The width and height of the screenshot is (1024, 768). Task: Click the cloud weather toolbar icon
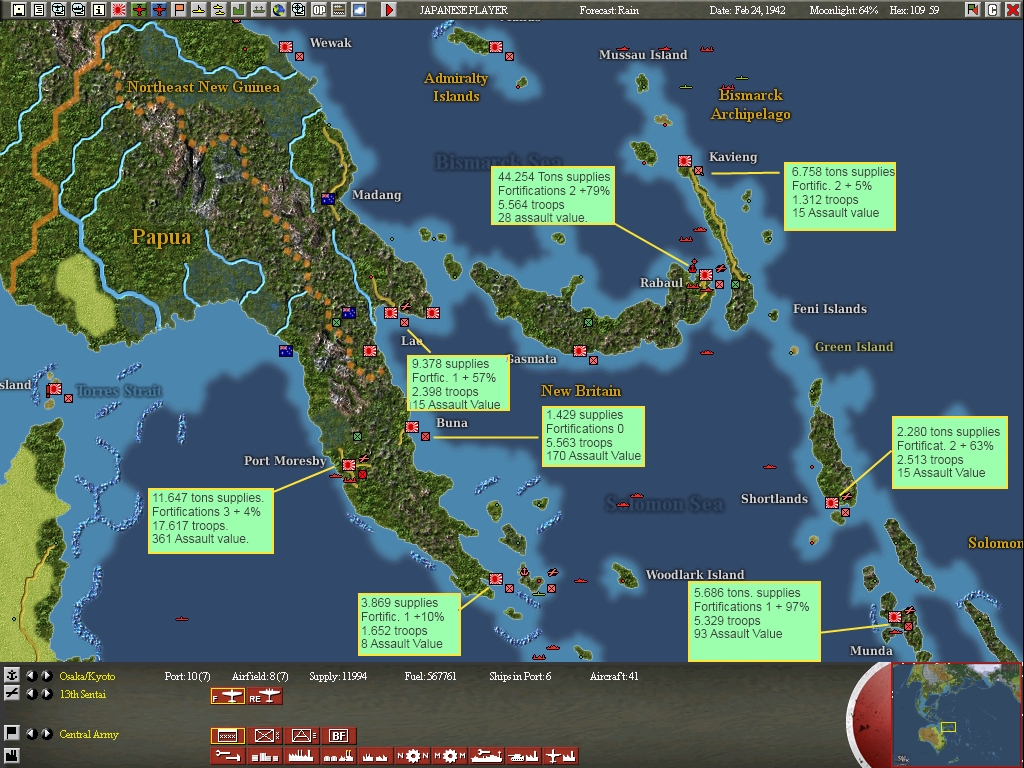tap(359, 9)
